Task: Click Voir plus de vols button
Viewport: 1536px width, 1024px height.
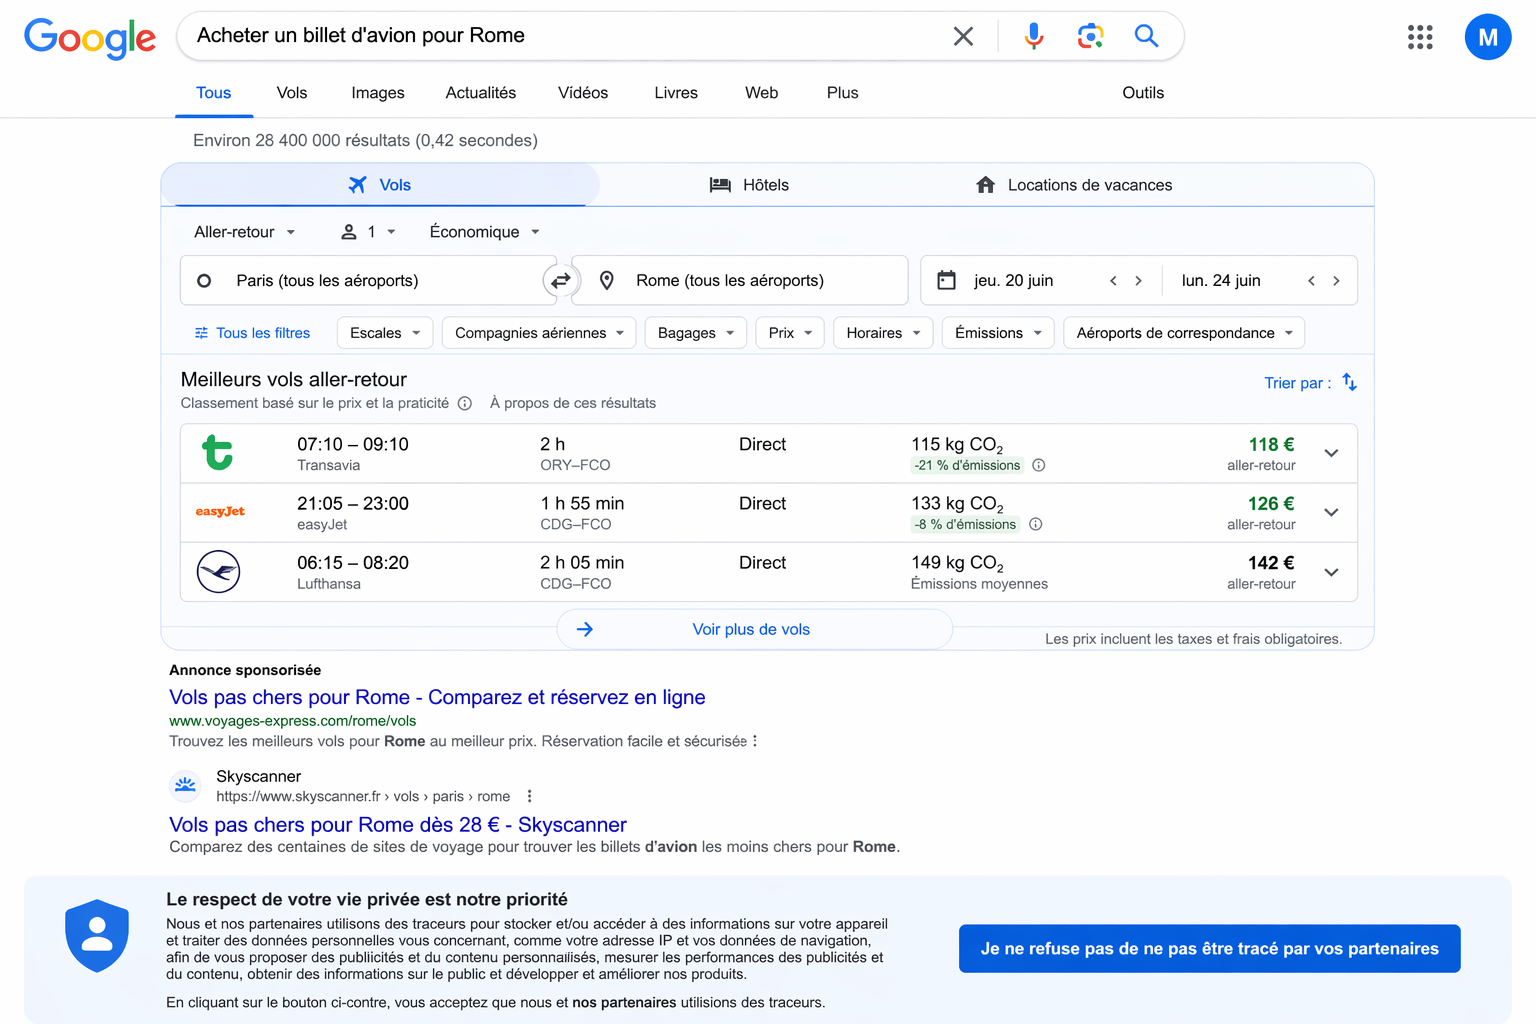Action: pos(753,629)
